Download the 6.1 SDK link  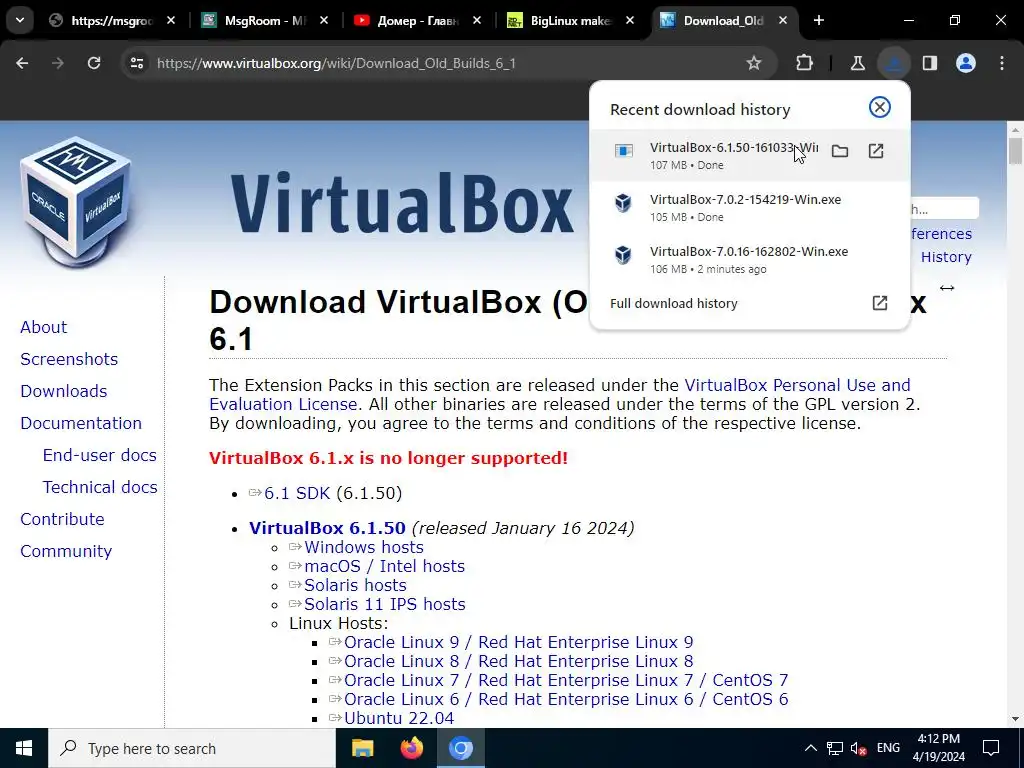click(x=296, y=493)
